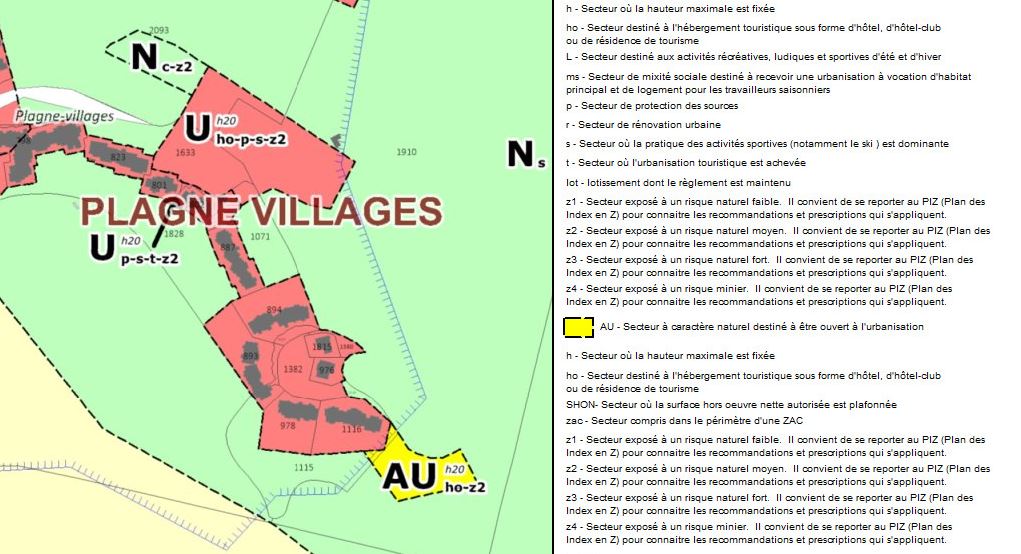Click the large Ns zone label
This screenshot has height=554, width=1021.
[526, 154]
